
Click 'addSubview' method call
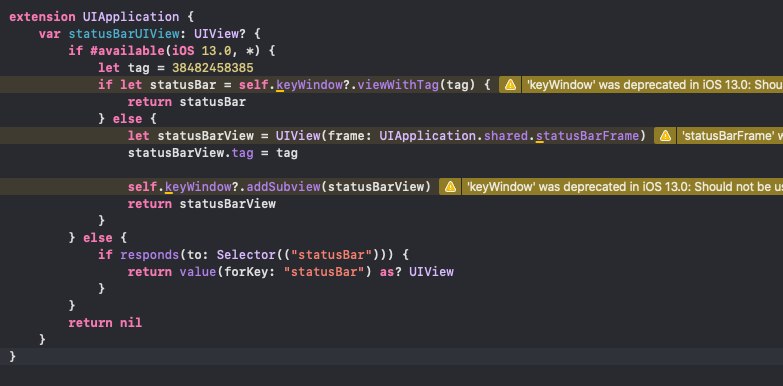283,187
